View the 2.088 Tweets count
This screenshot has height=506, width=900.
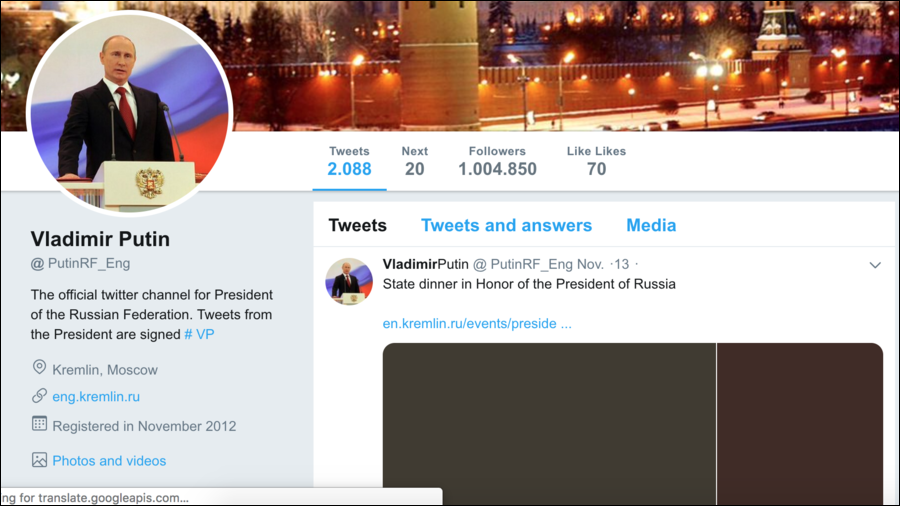click(349, 161)
